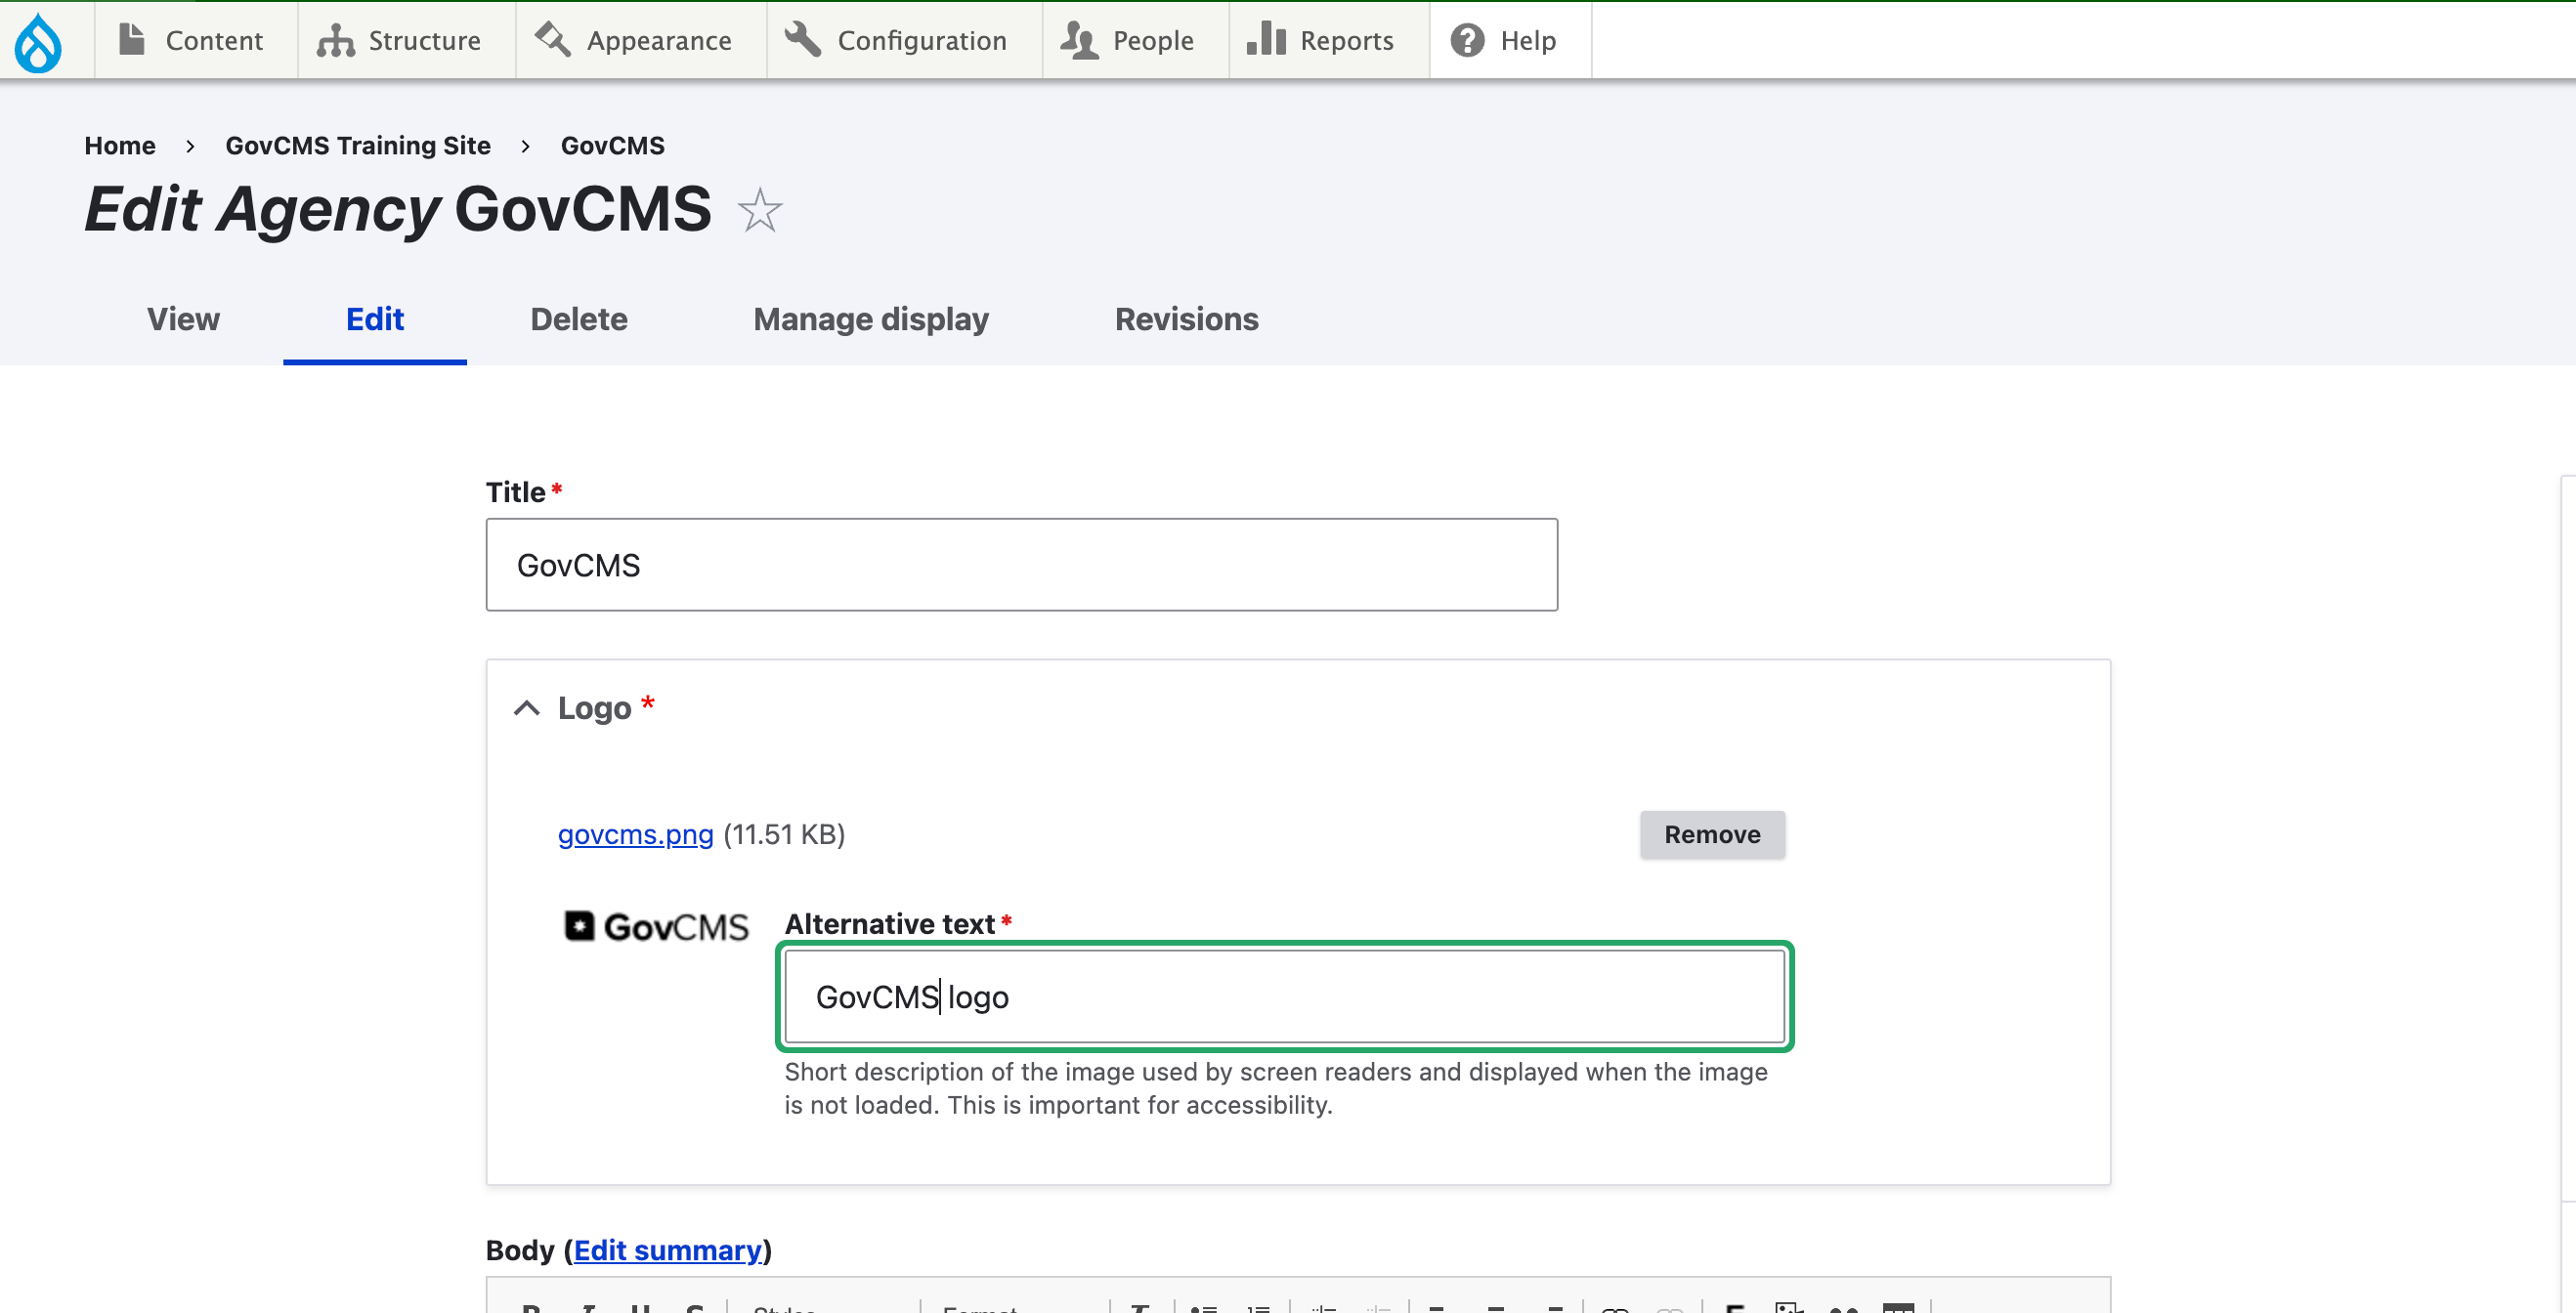Switch to the Revisions tab
This screenshot has width=2576, height=1313.
tap(1186, 319)
